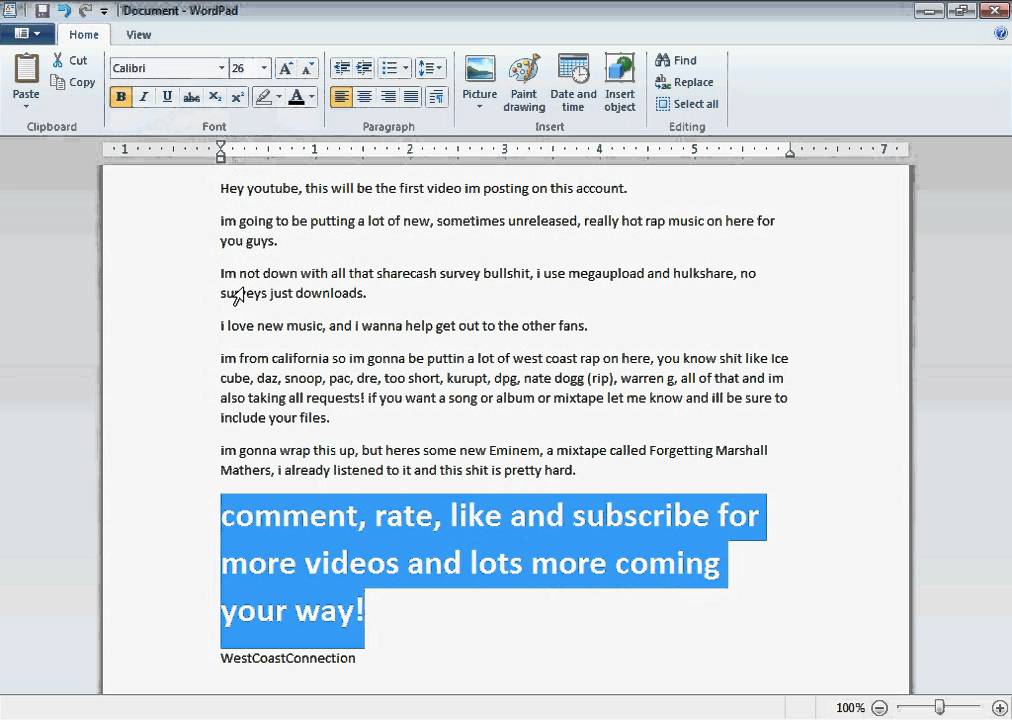This screenshot has width=1012, height=720.
Task: Open WordPad Help question mark icon
Action: 1001,34
